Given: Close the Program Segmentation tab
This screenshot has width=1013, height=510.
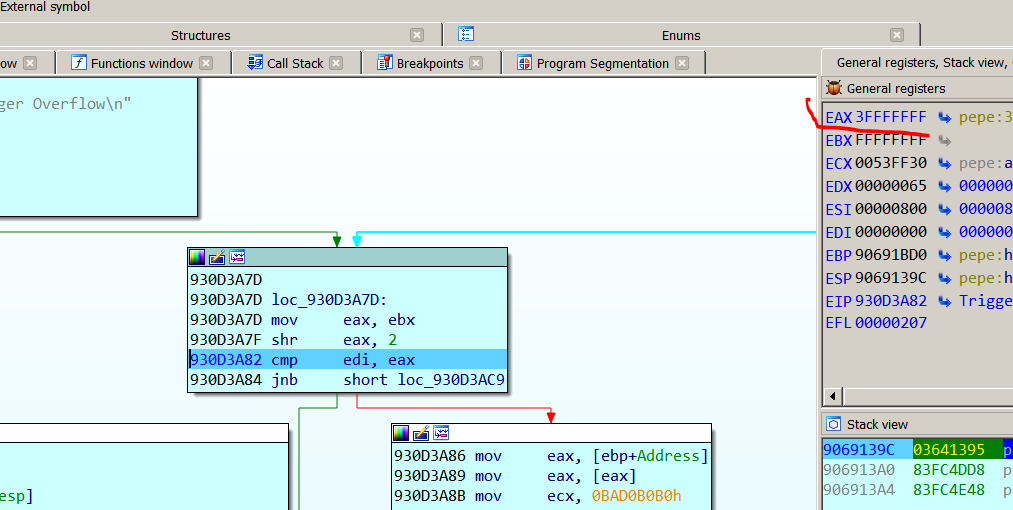Looking at the screenshot, I should click(682, 63).
